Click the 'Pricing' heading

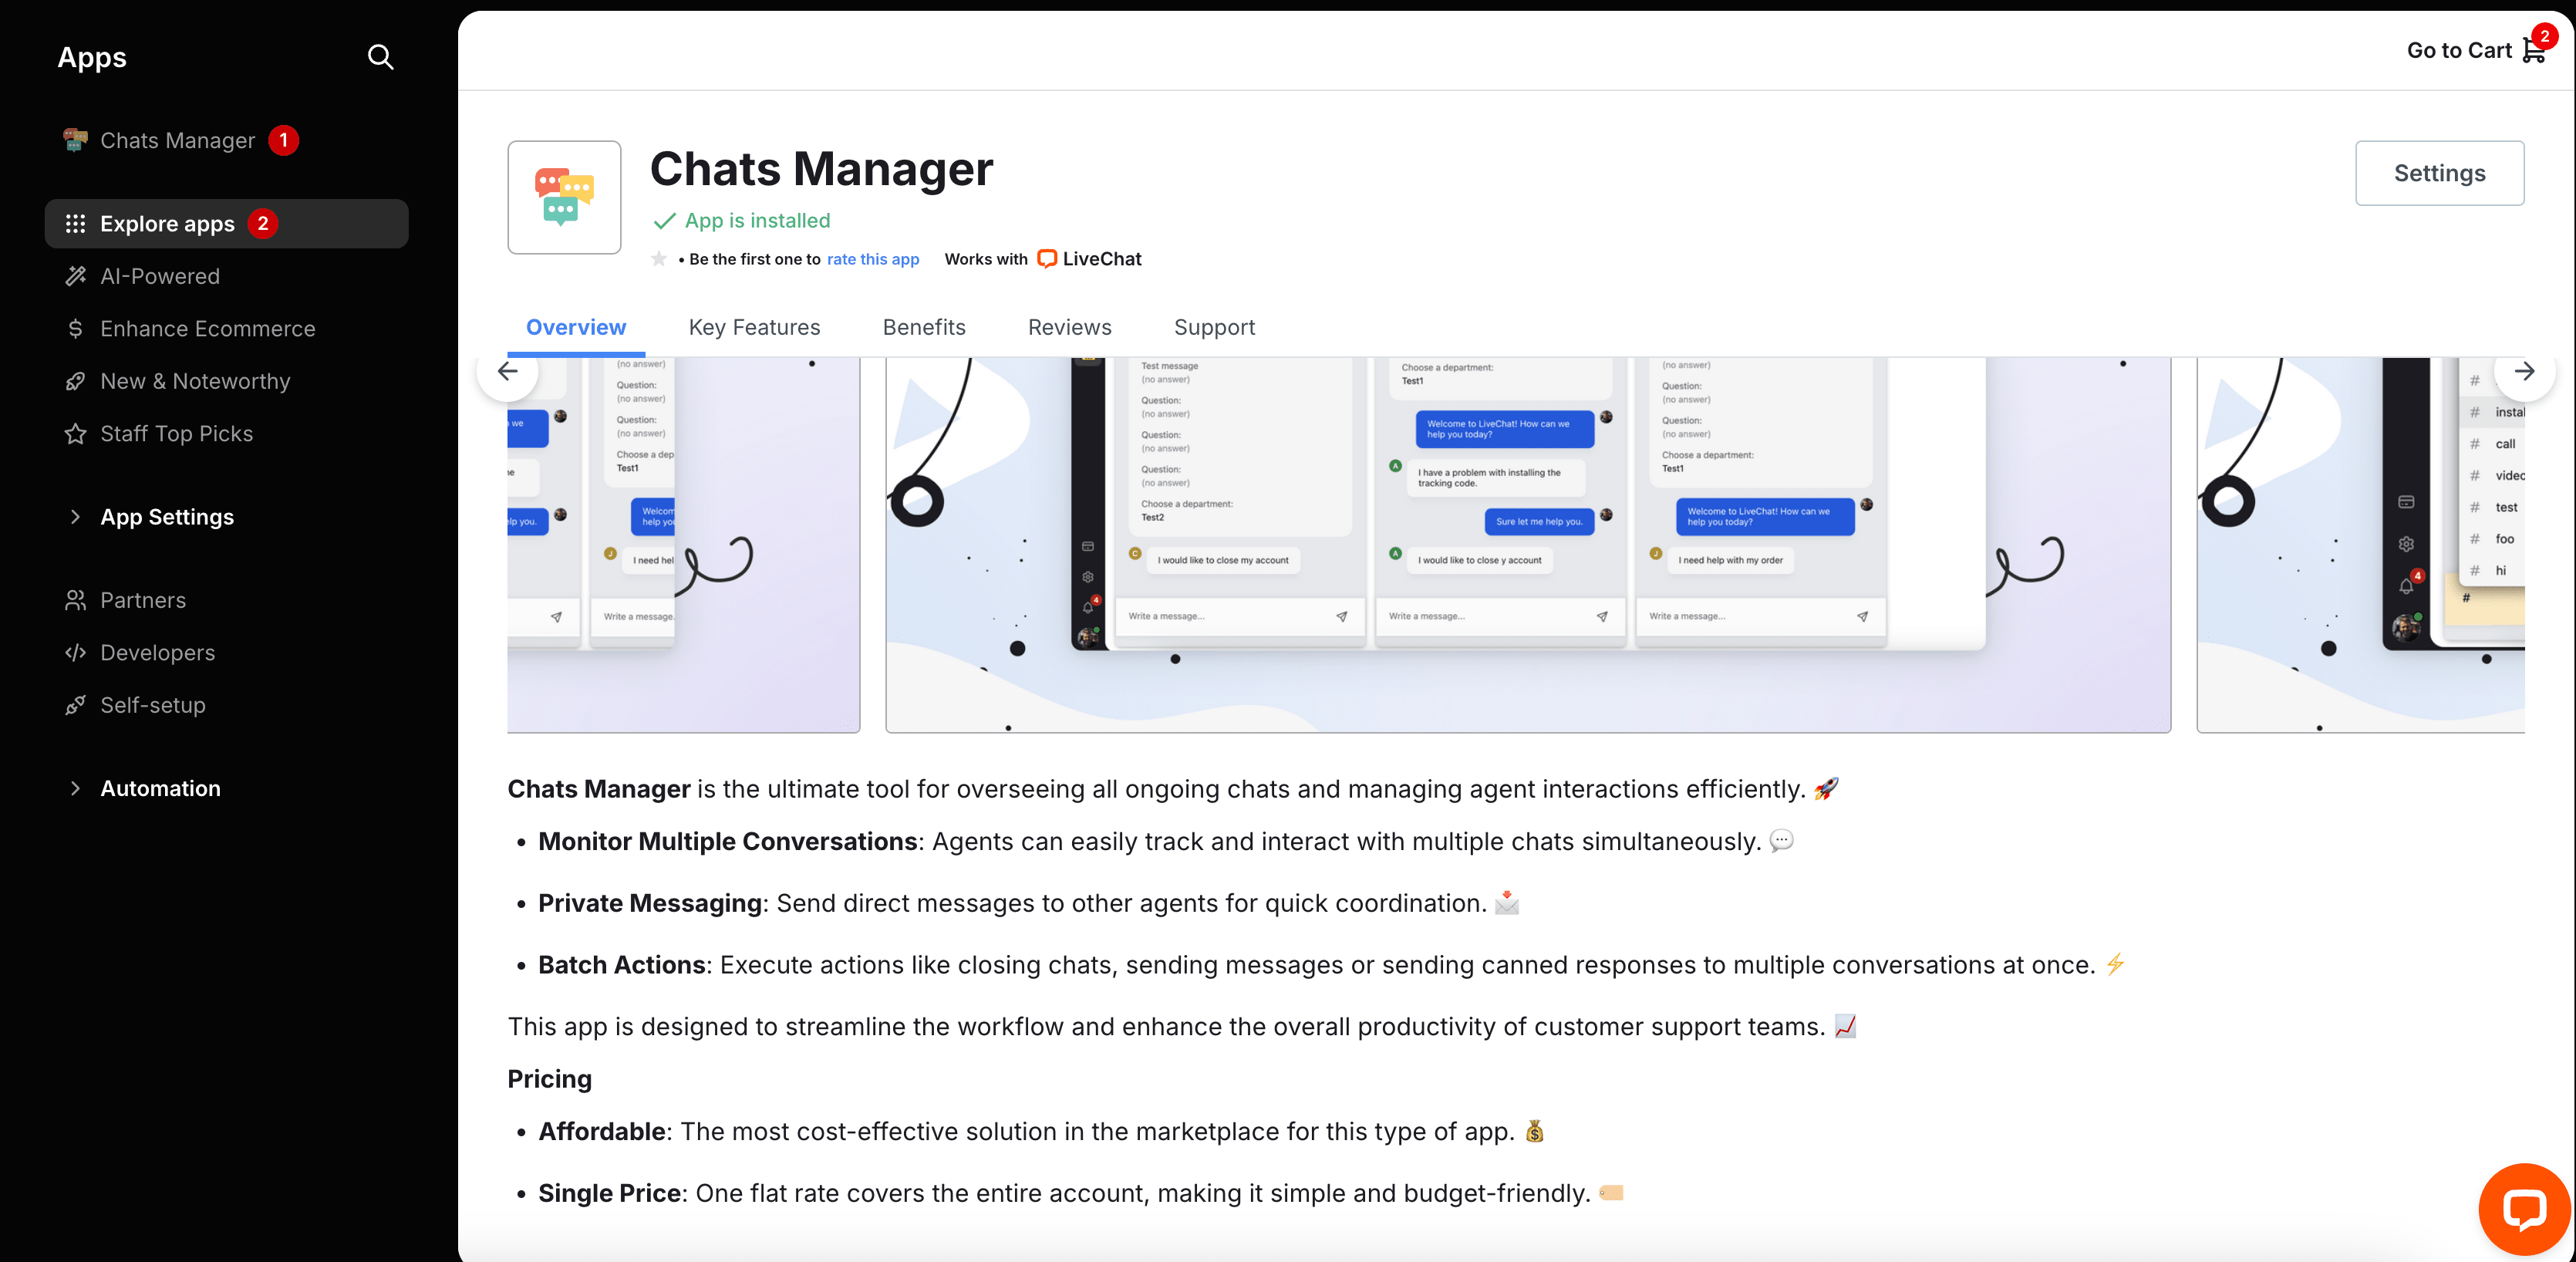tap(549, 1079)
